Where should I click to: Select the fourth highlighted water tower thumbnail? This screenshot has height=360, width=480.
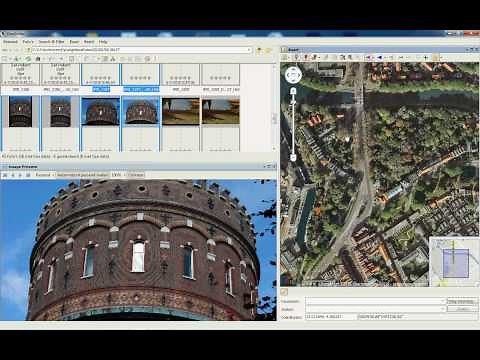point(140,112)
